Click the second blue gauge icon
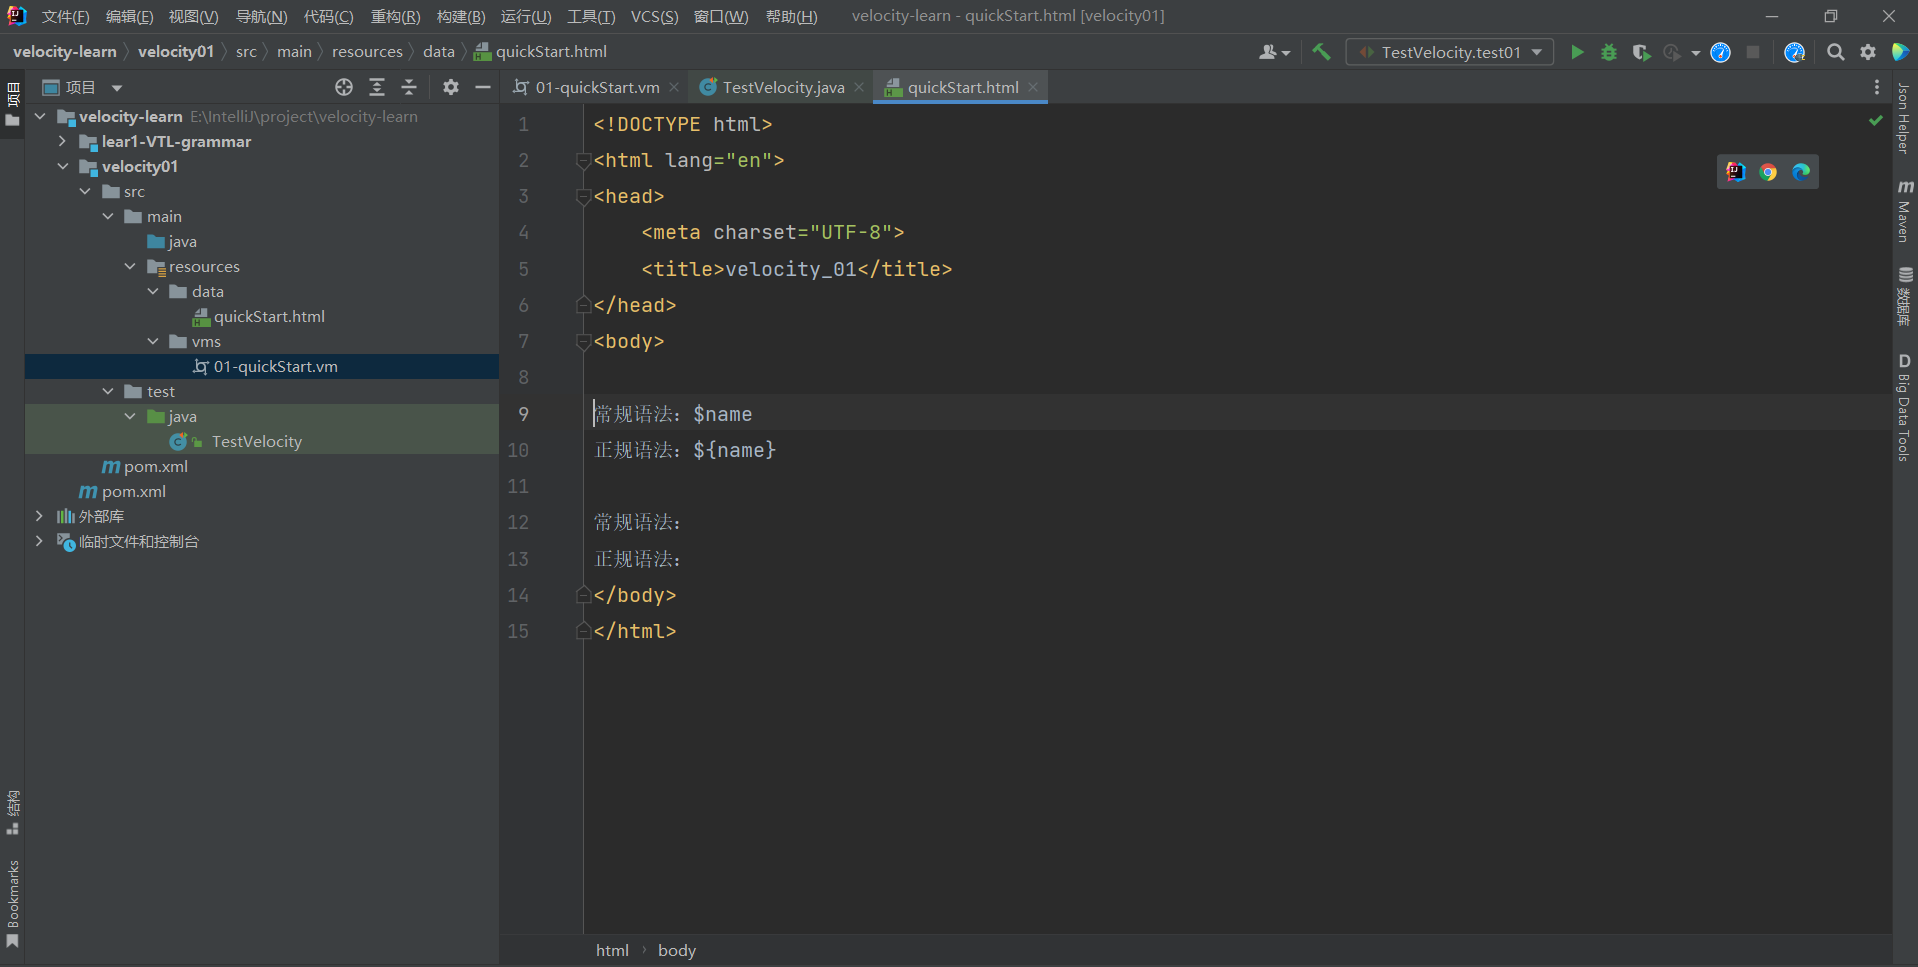Viewport: 1918px width, 967px height. tap(1795, 52)
